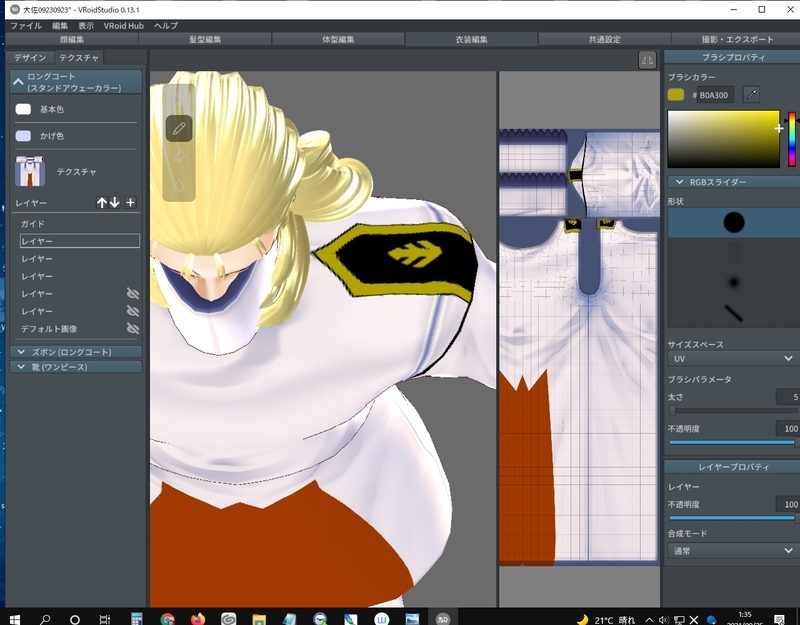The image size is (800, 625).
Task: Switch to the デザイン sub-tab
Action: 30,58
